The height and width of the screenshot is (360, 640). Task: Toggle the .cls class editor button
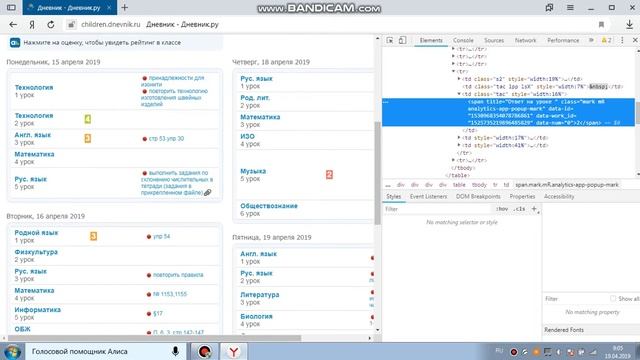tap(519, 209)
